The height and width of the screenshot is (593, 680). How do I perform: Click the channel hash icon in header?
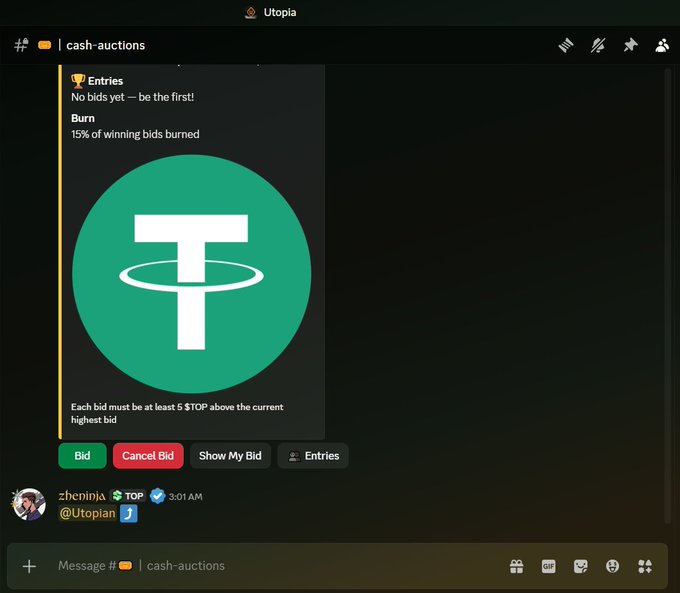[21, 45]
